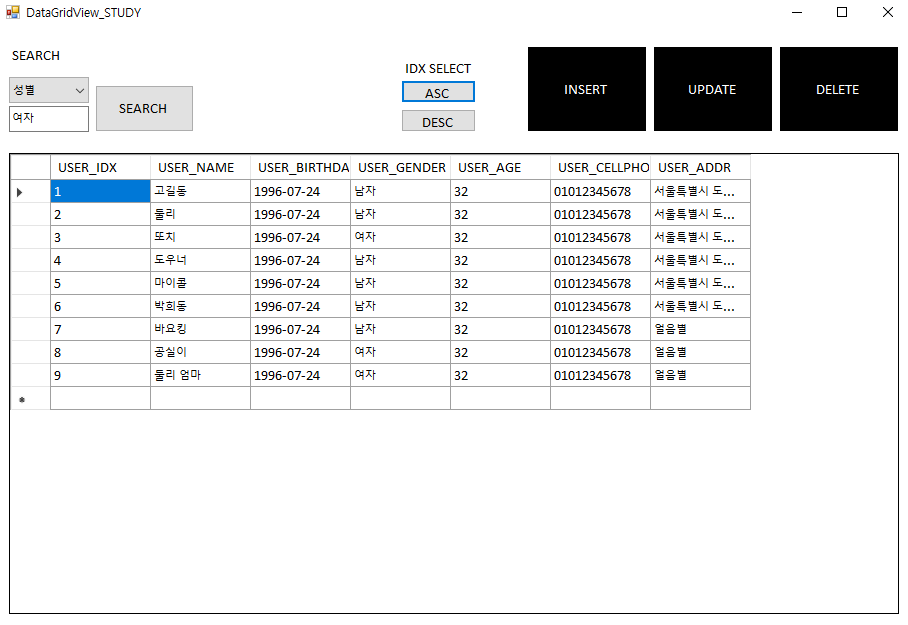Image resolution: width=908 pixels, height=625 pixels.
Task: Click the dropdown arrow next to 성별
Action: (x=80, y=89)
